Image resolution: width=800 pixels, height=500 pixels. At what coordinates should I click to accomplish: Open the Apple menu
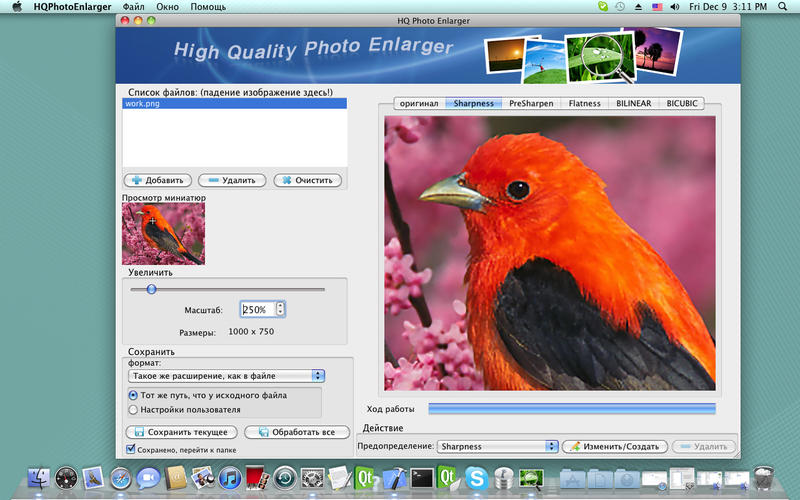pos(17,7)
